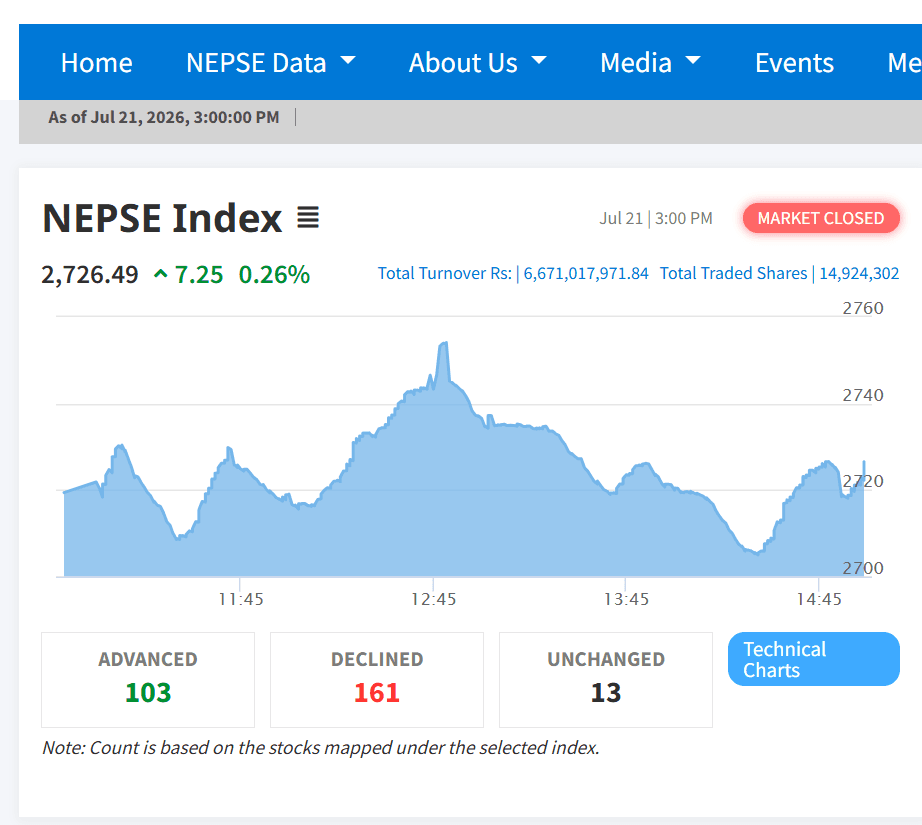Click the green up-arrow change indicator
Viewport: 922px width, 825px height.
(x=161, y=274)
